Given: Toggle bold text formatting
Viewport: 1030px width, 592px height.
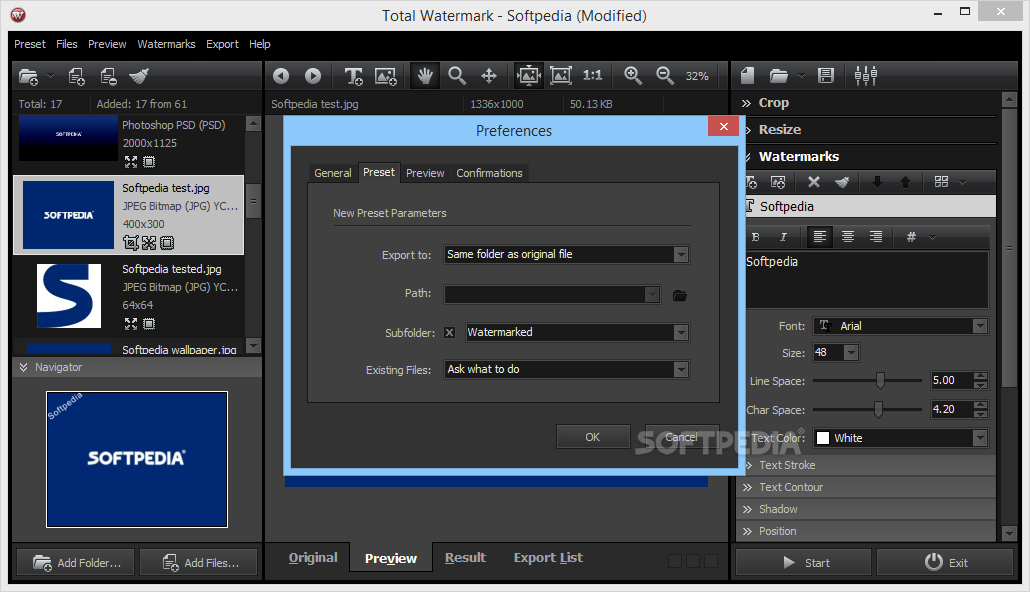Looking at the screenshot, I should [x=755, y=237].
